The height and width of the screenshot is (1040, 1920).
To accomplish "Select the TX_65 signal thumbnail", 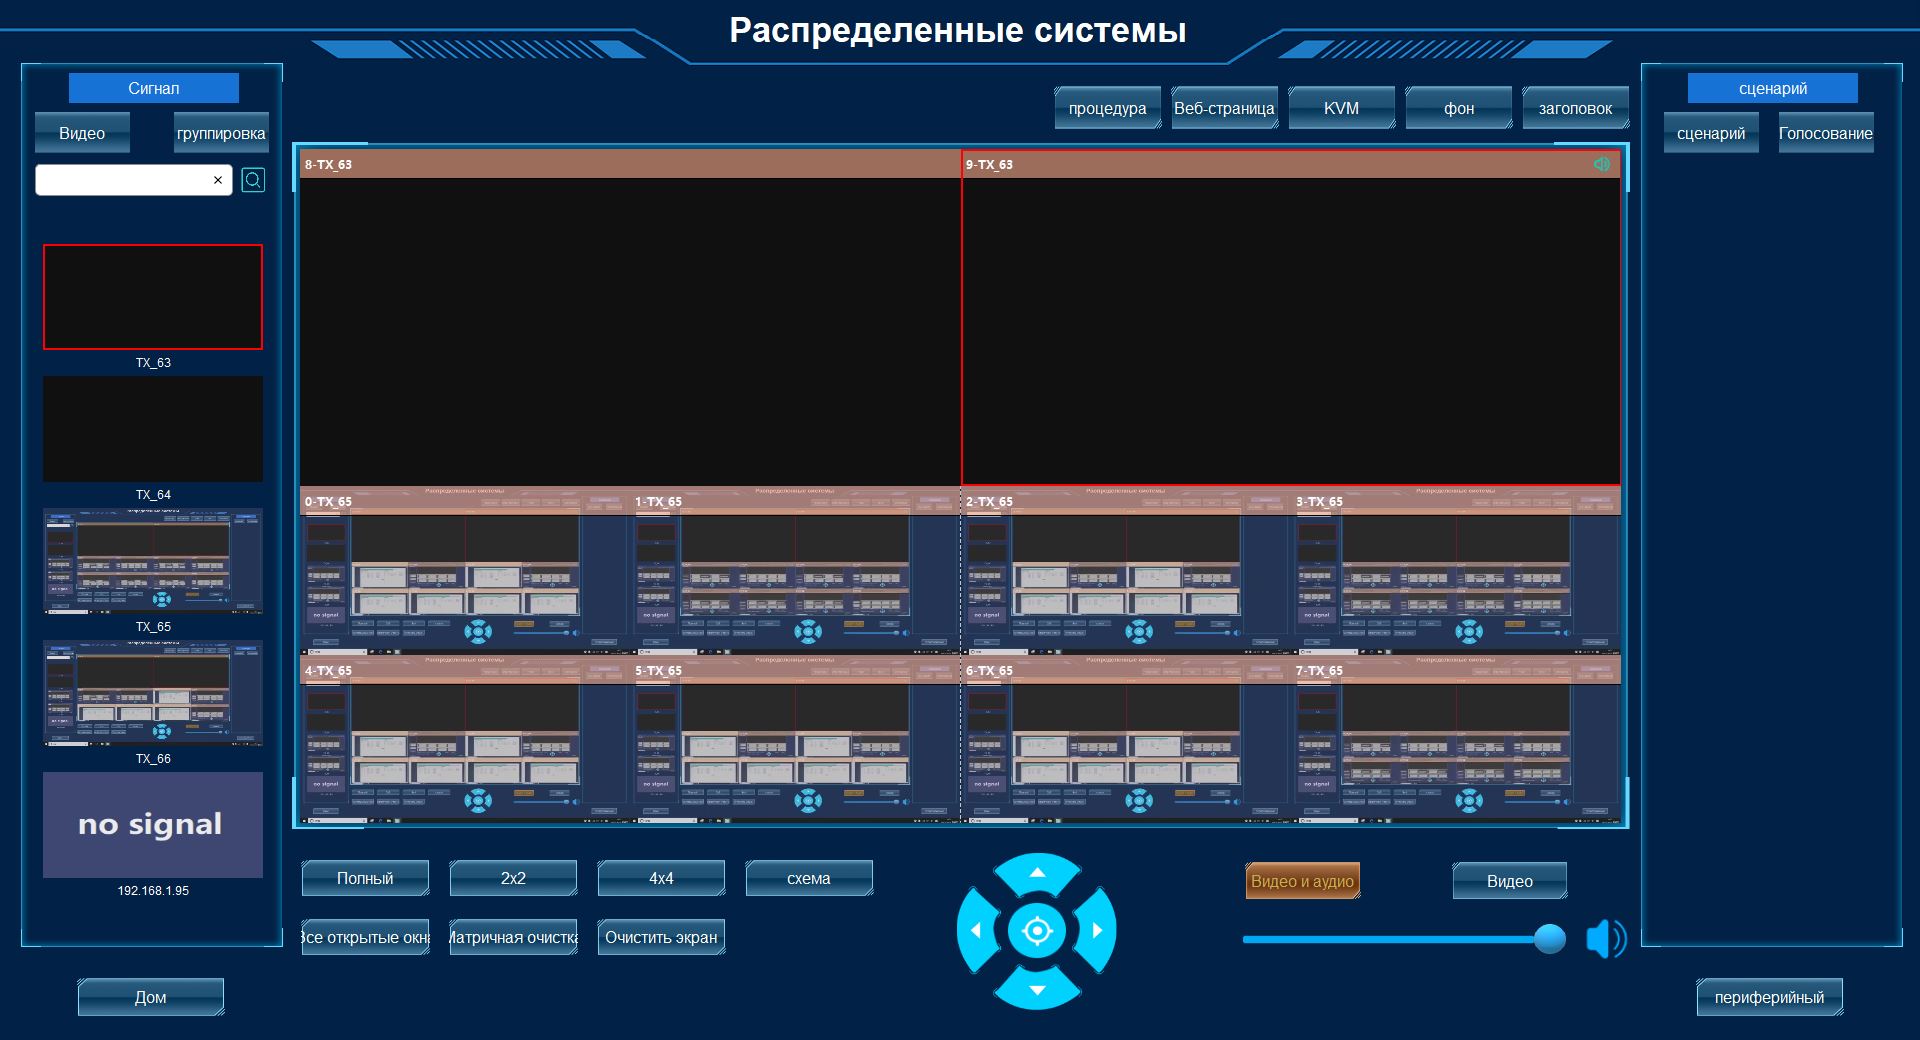I will pos(153,561).
